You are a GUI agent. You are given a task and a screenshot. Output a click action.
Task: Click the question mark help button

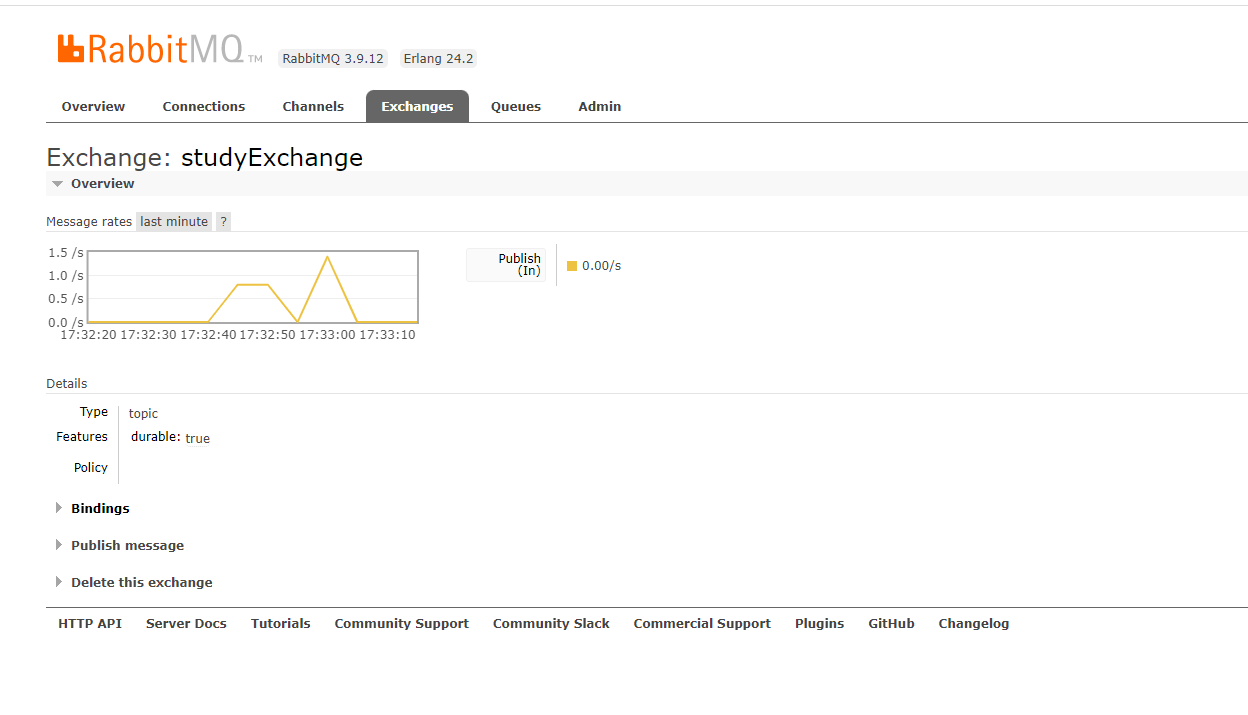pyautogui.click(x=223, y=222)
